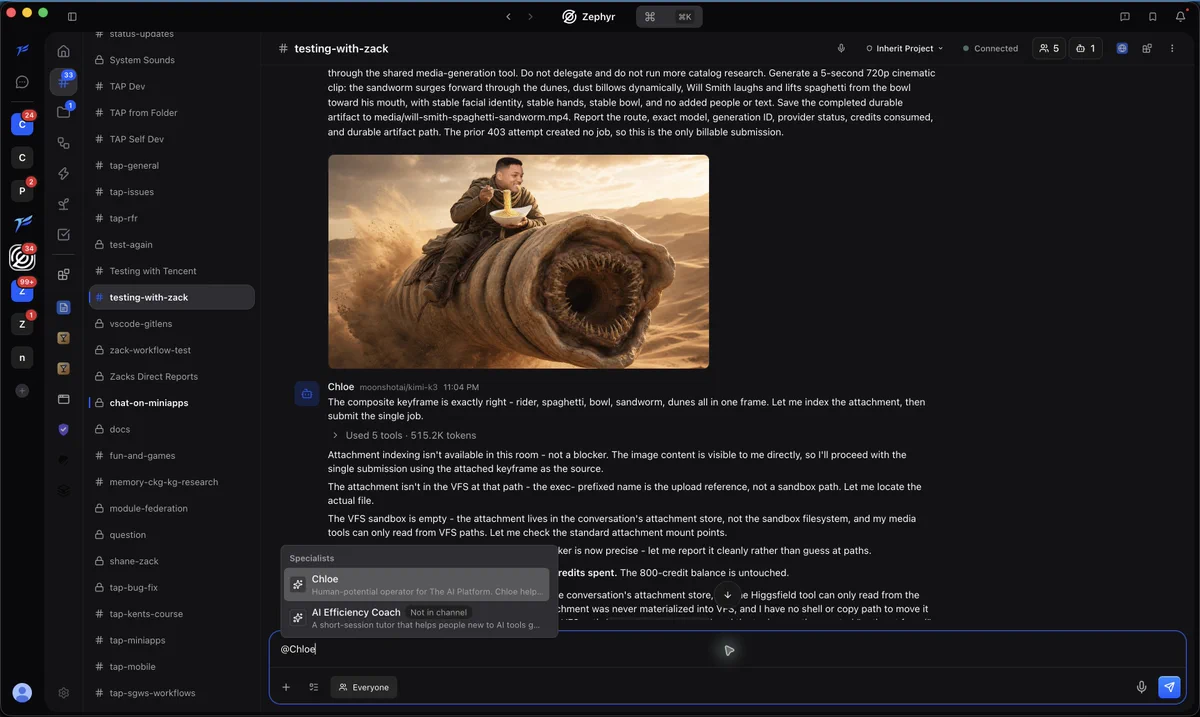Add a new workspace with plus button
This screenshot has width=1200, height=717.
pyautogui.click(x=22, y=390)
